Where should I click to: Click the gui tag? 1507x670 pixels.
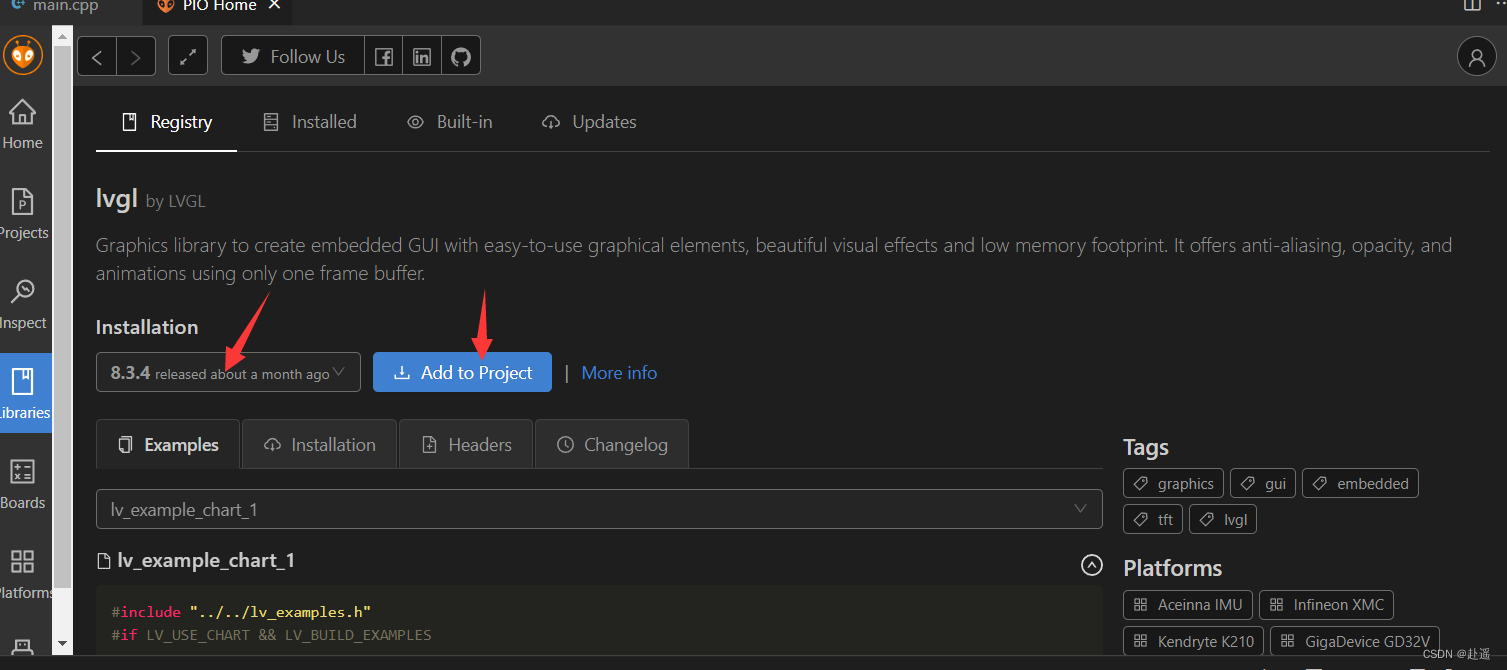point(1263,484)
